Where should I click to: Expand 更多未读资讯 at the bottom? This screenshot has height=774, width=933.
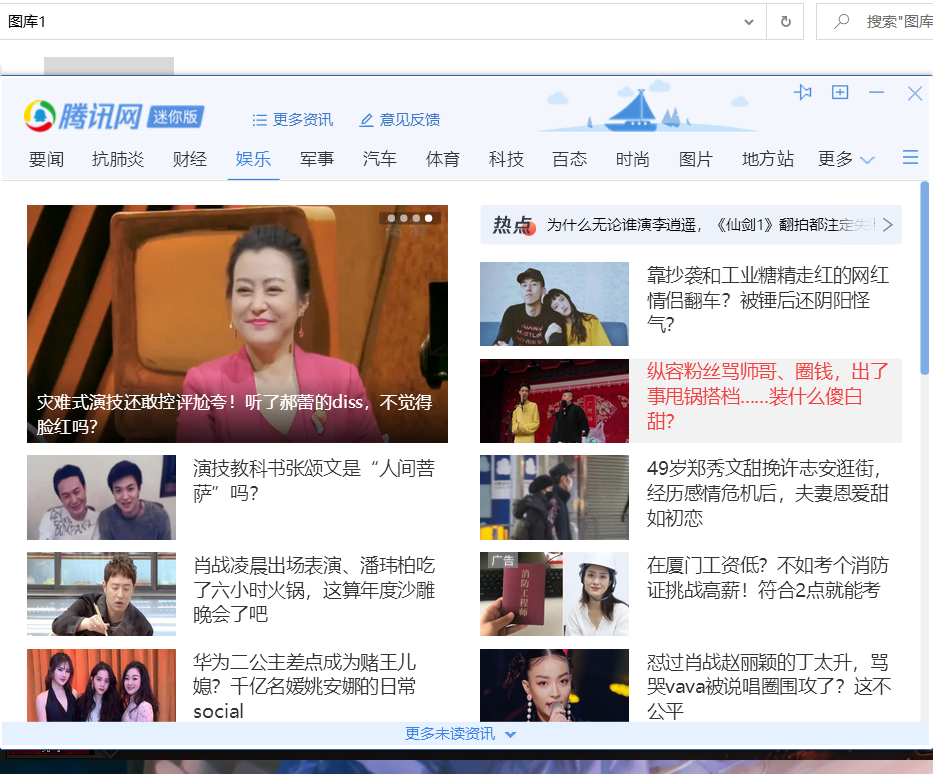point(510,735)
